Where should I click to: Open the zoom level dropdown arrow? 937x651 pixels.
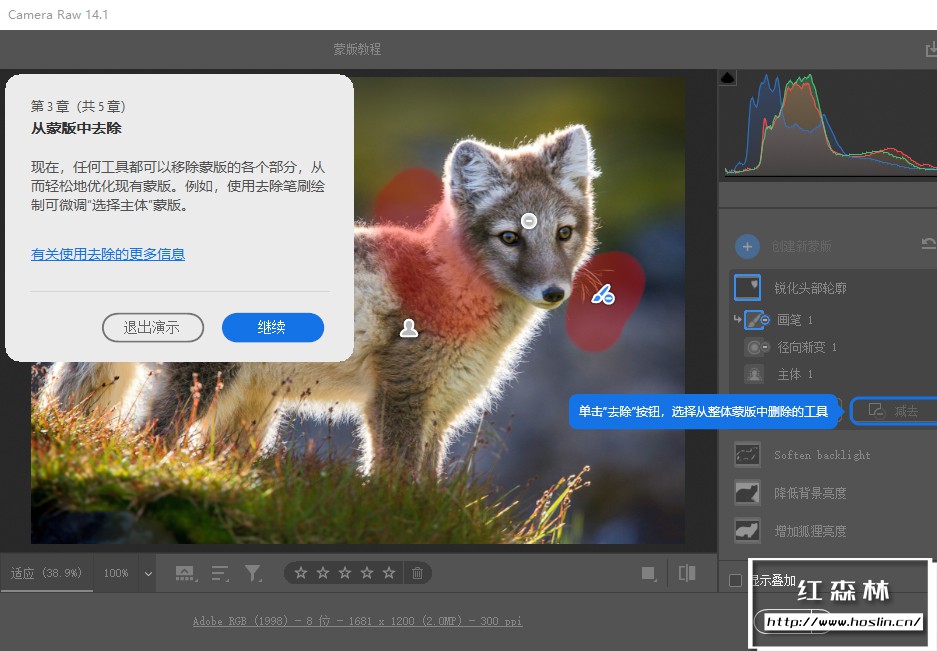(148, 573)
